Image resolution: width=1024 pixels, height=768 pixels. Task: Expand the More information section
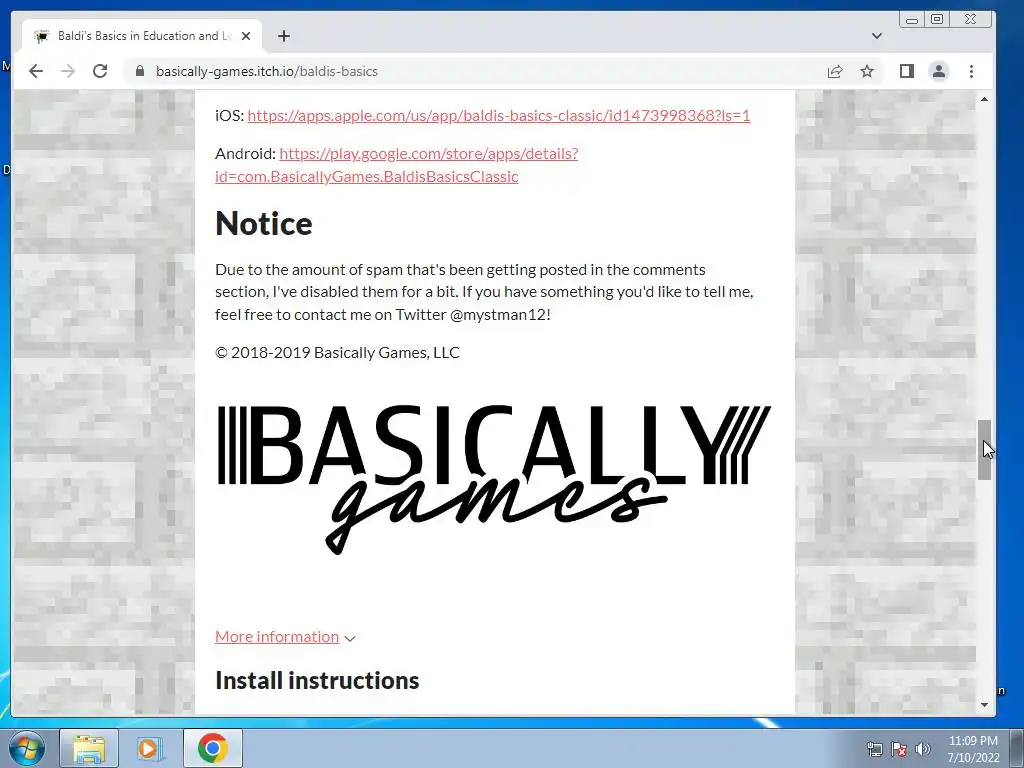pos(285,637)
